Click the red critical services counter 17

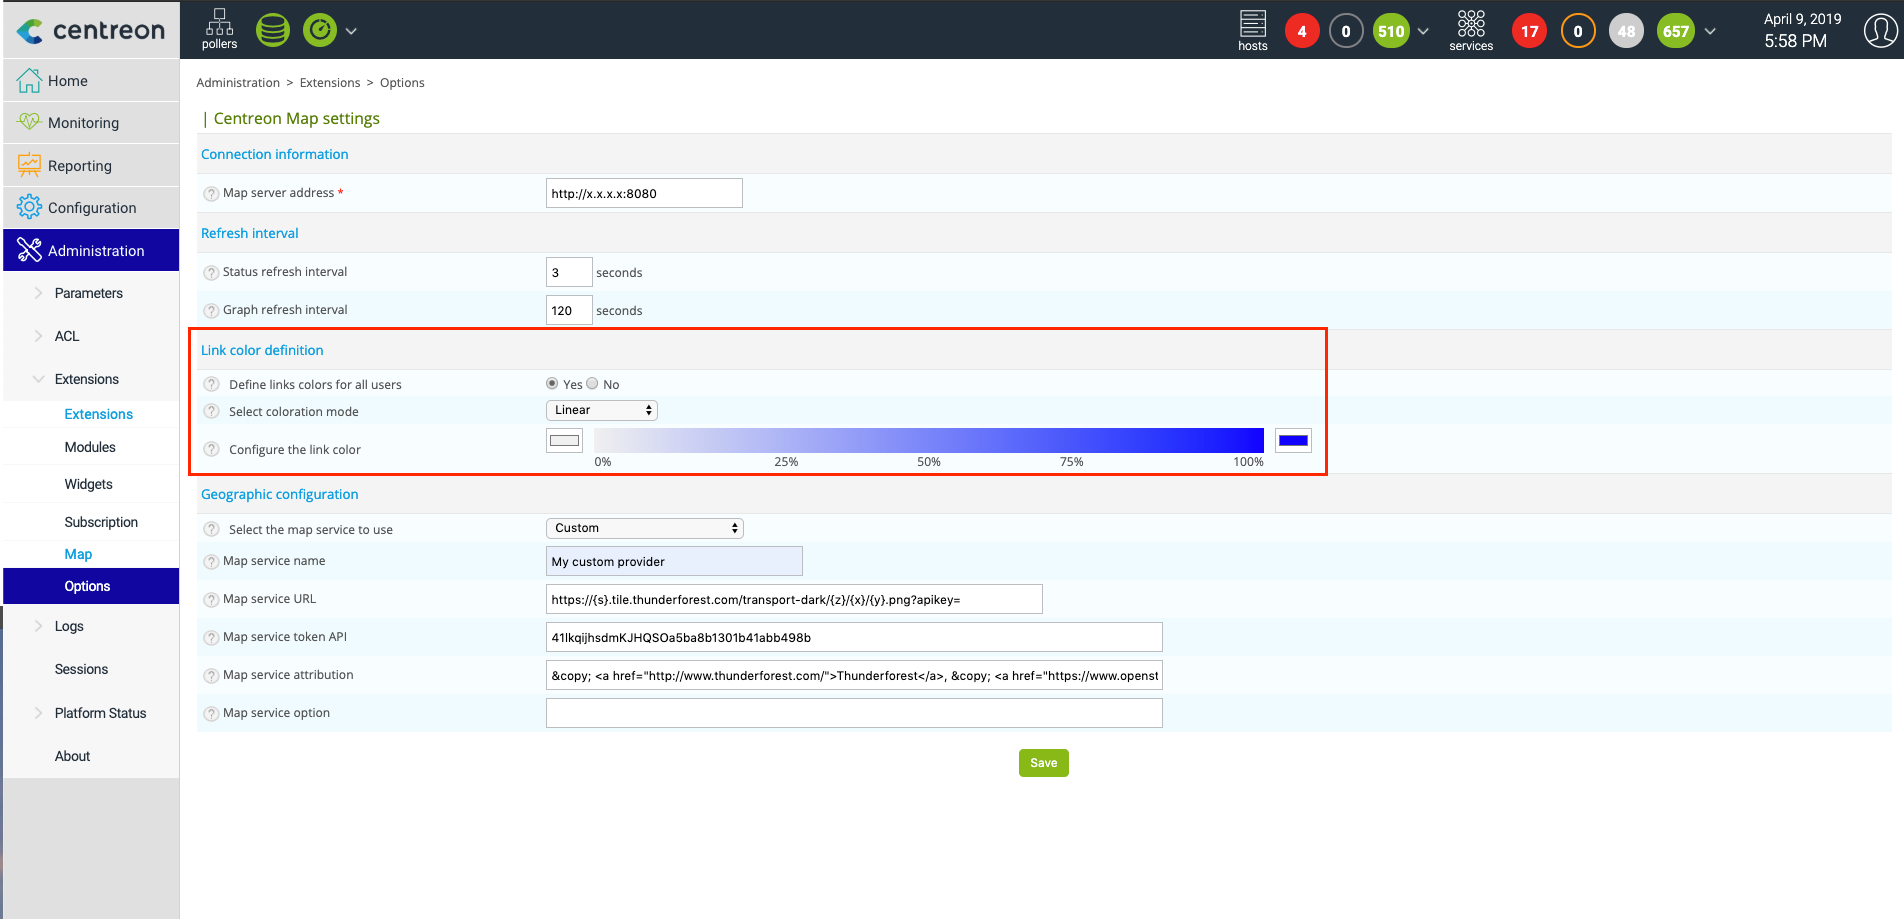click(x=1529, y=31)
